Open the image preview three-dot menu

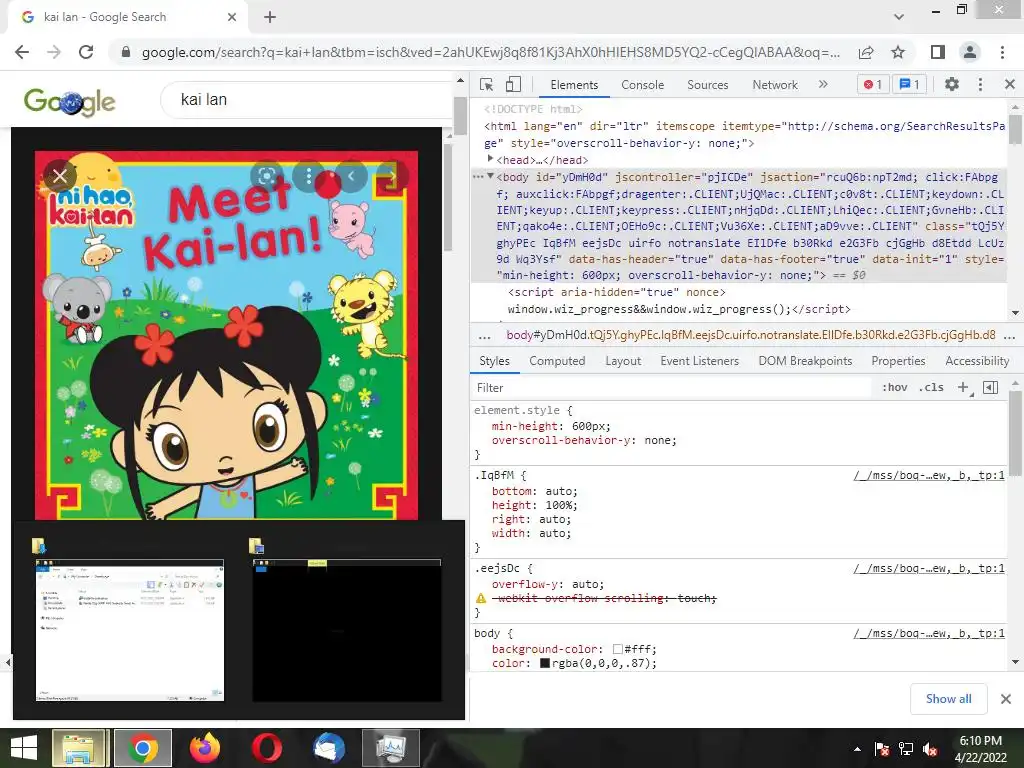pos(308,176)
